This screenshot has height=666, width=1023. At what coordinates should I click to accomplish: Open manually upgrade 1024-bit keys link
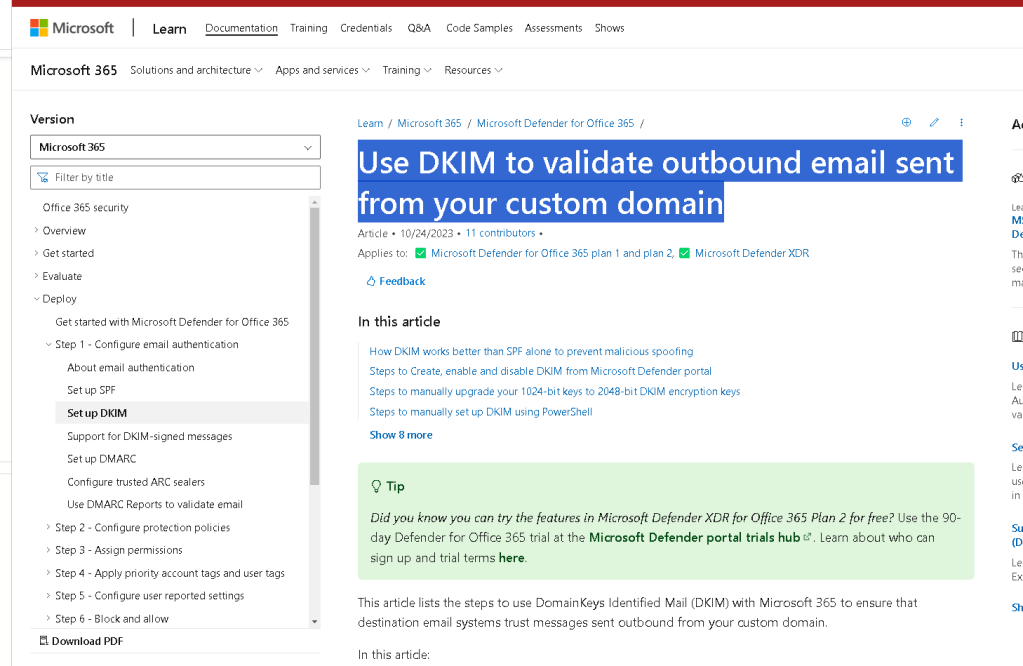(555, 391)
